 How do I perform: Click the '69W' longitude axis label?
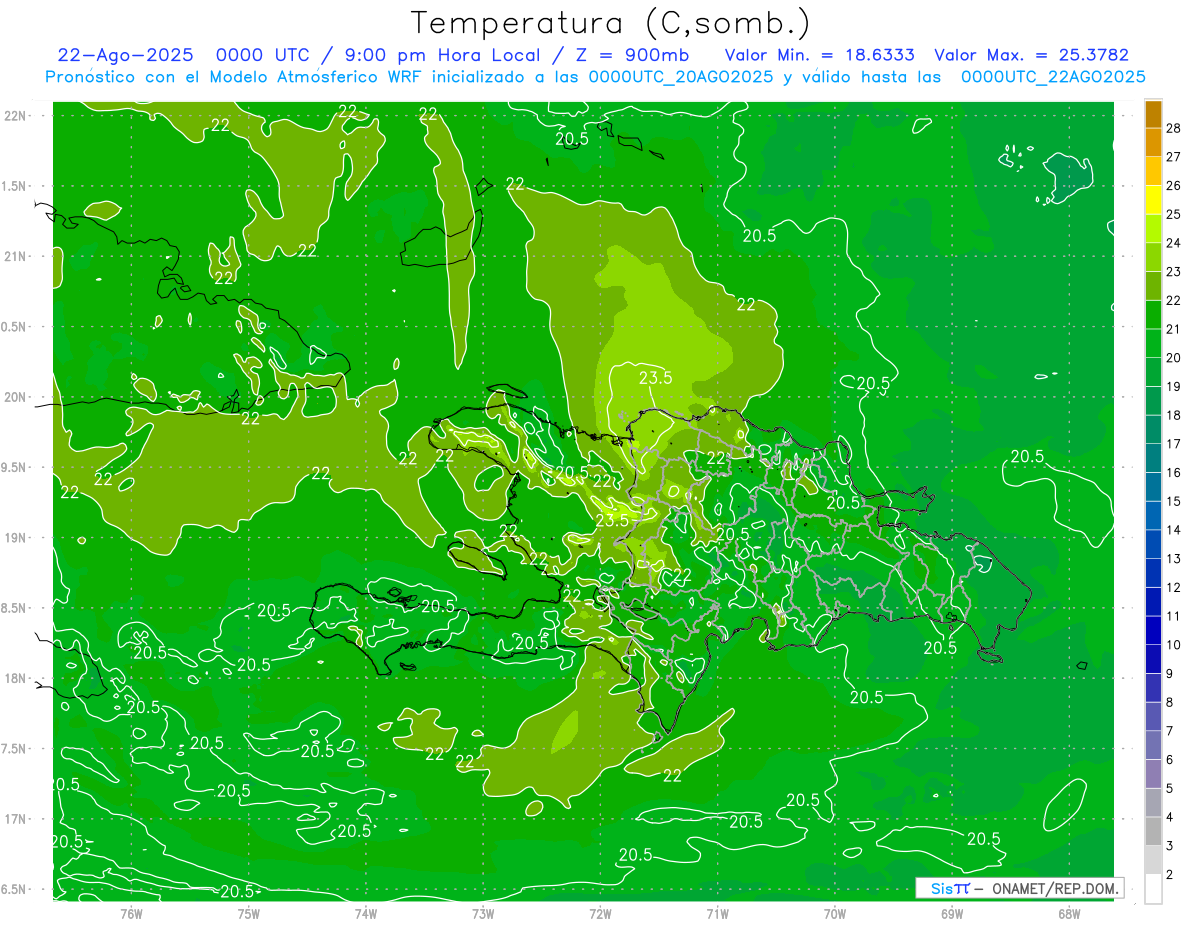click(x=952, y=914)
